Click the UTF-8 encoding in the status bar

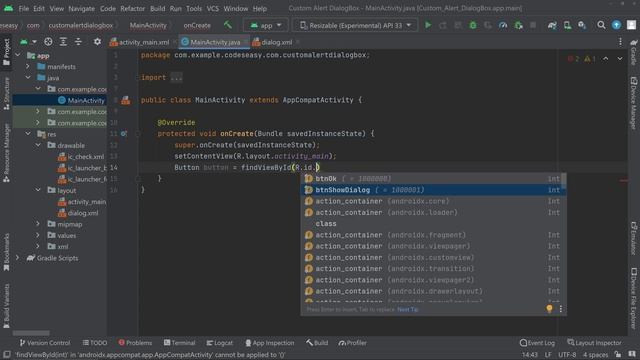tap(567, 355)
